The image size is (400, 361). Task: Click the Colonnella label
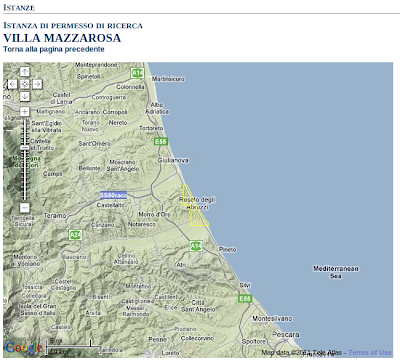(130, 87)
